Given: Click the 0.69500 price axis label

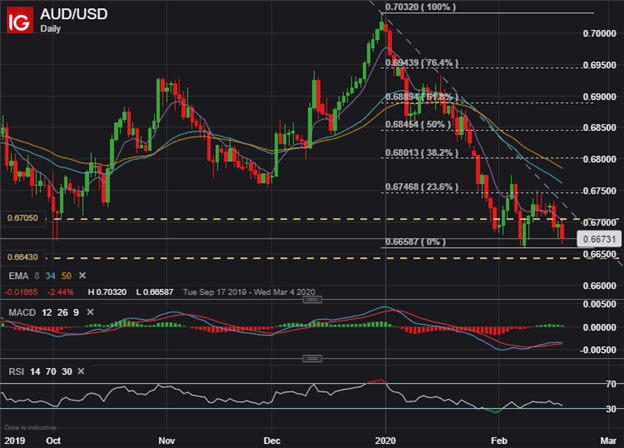Looking at the screenshot, I should [599, 65].
